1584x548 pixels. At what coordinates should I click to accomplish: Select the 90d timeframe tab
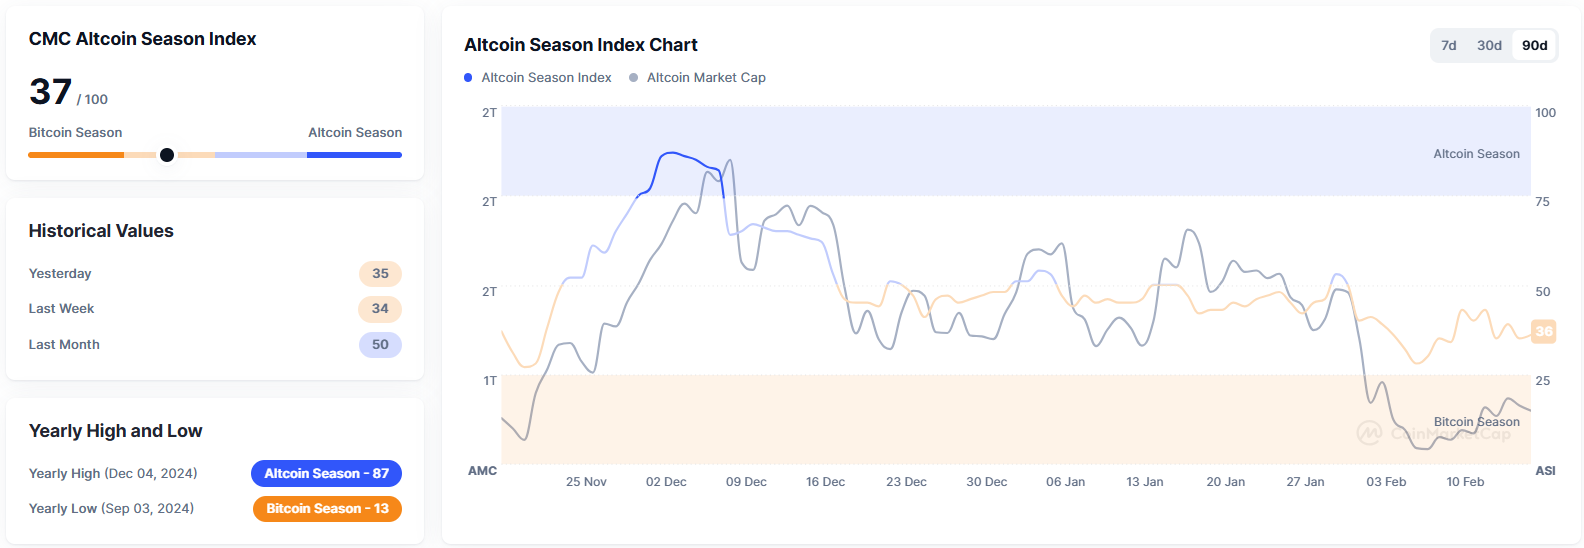pos(1534,45)
